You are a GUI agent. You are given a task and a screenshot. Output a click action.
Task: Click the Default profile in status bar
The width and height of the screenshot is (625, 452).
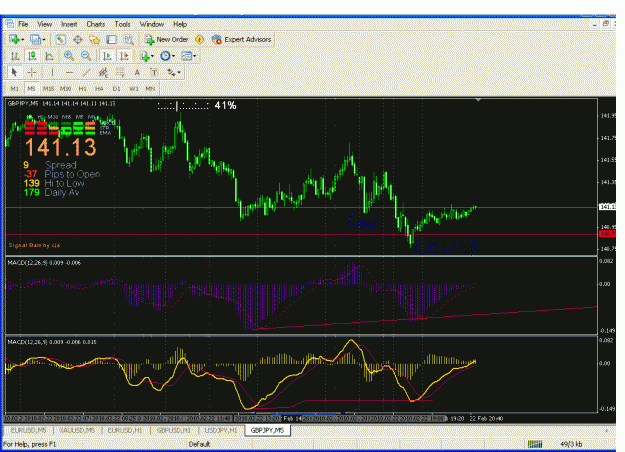(199, 444)
